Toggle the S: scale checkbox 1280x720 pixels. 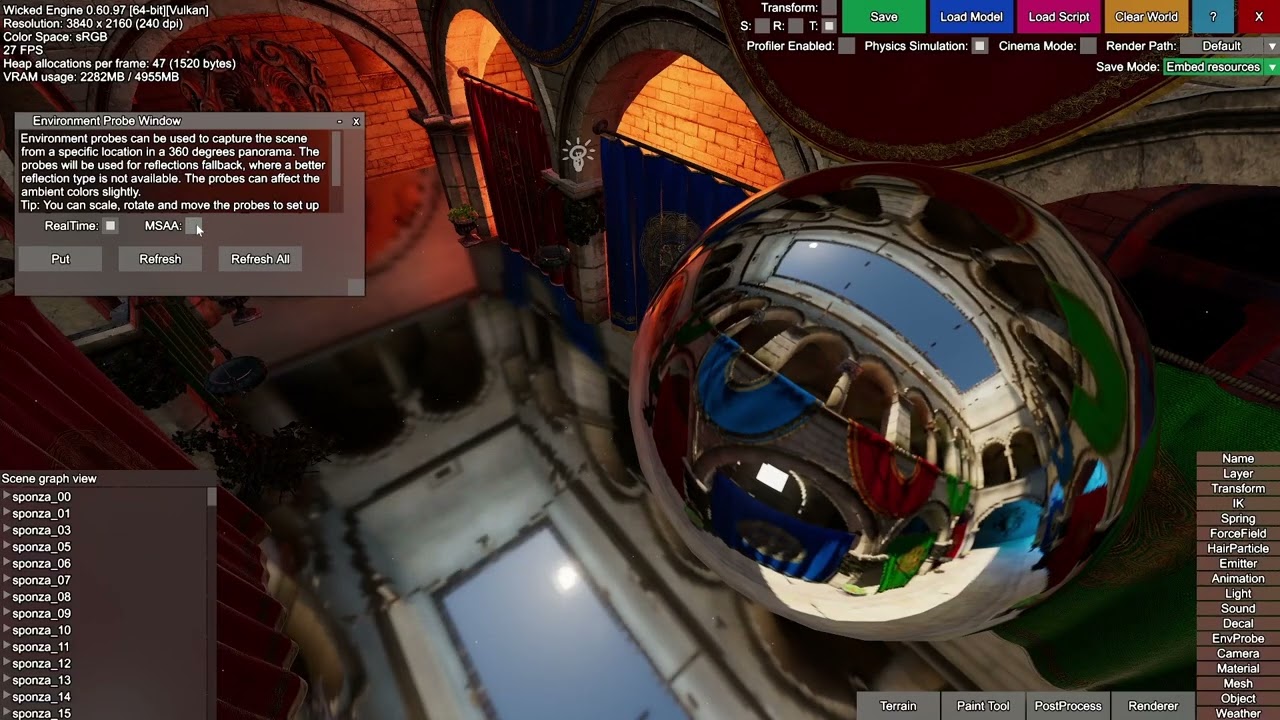[762, 26]
